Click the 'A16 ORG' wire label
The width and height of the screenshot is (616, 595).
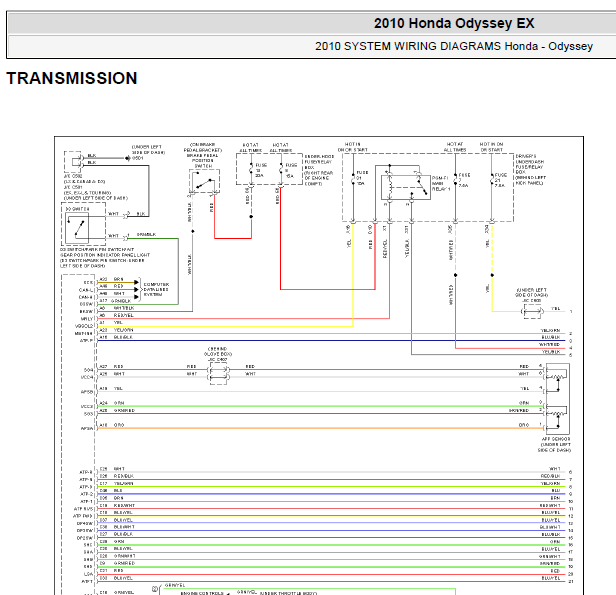pyautogui.click(x=112, y=425)
